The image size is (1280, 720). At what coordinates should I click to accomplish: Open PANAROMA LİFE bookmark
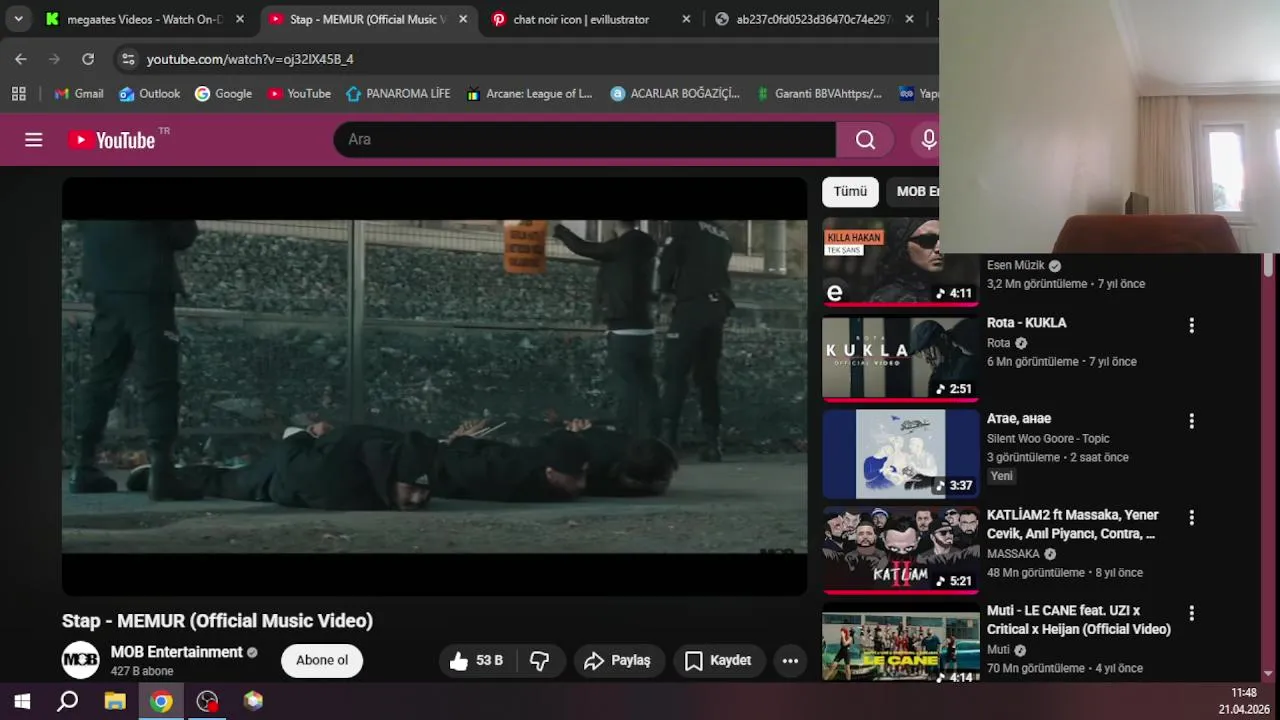point(398,93)
